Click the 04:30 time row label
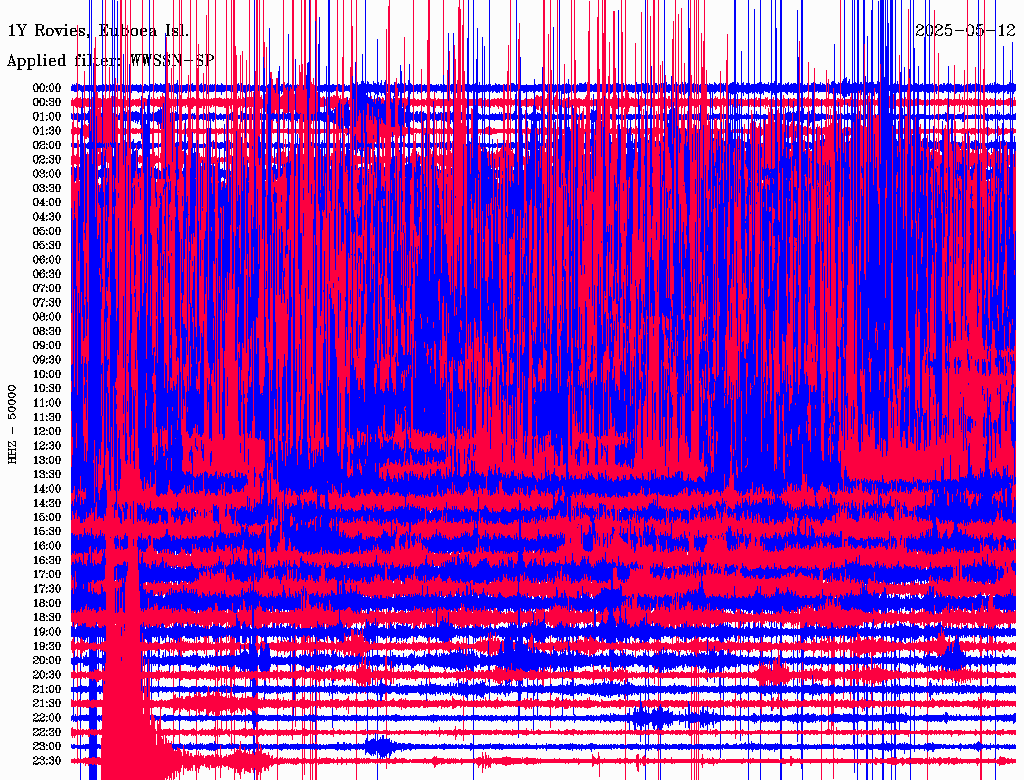Screen dimensions: 1024x780 coord(47,217)
